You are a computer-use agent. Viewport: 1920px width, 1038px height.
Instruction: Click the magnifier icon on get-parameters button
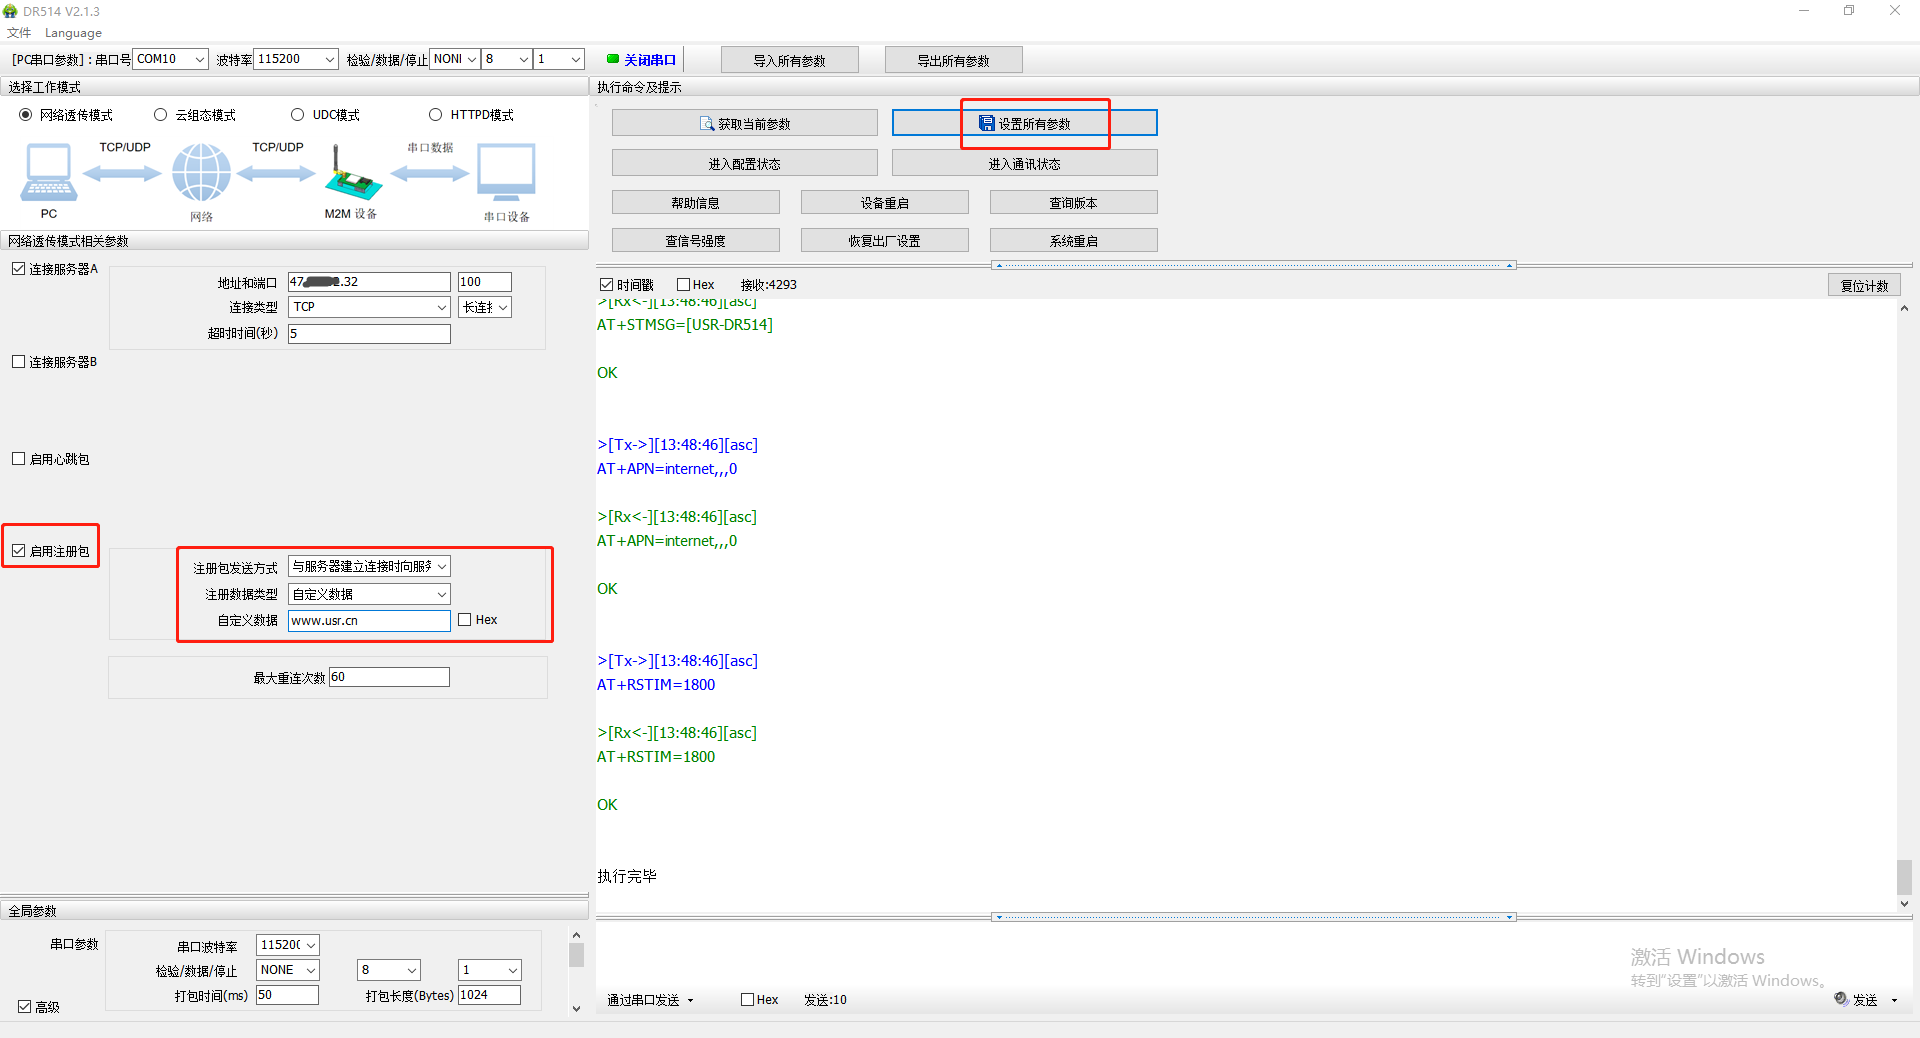(707, 124)
